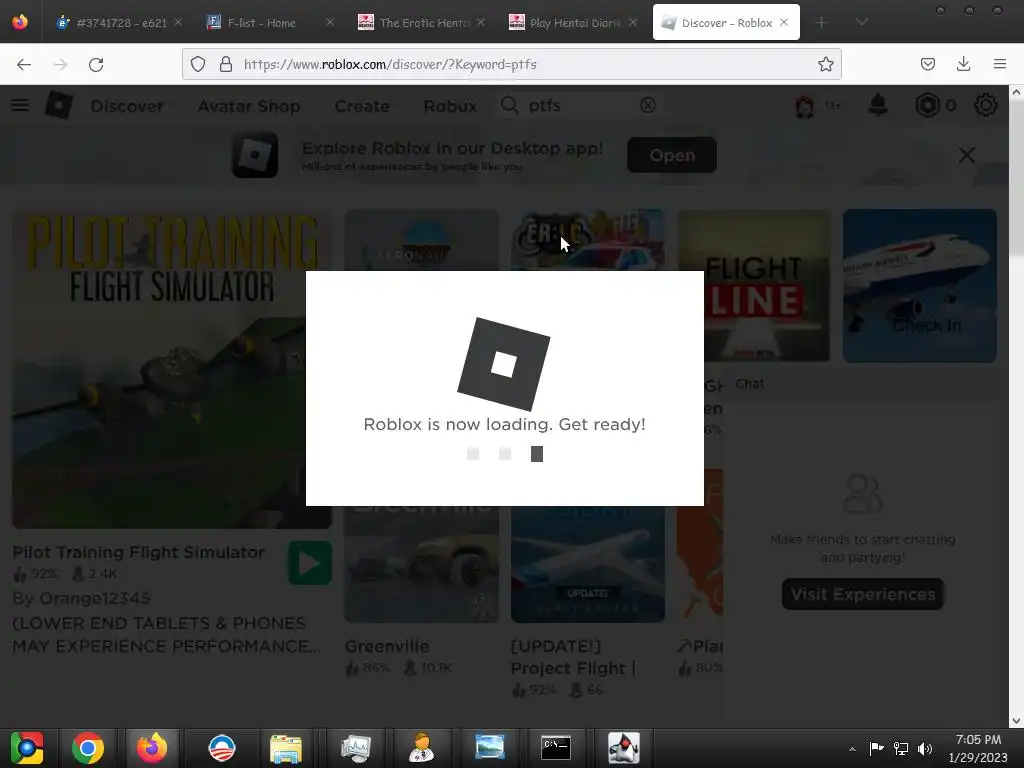
Task: Click the green play button for Pilot Training
Action: coord(310,563)
